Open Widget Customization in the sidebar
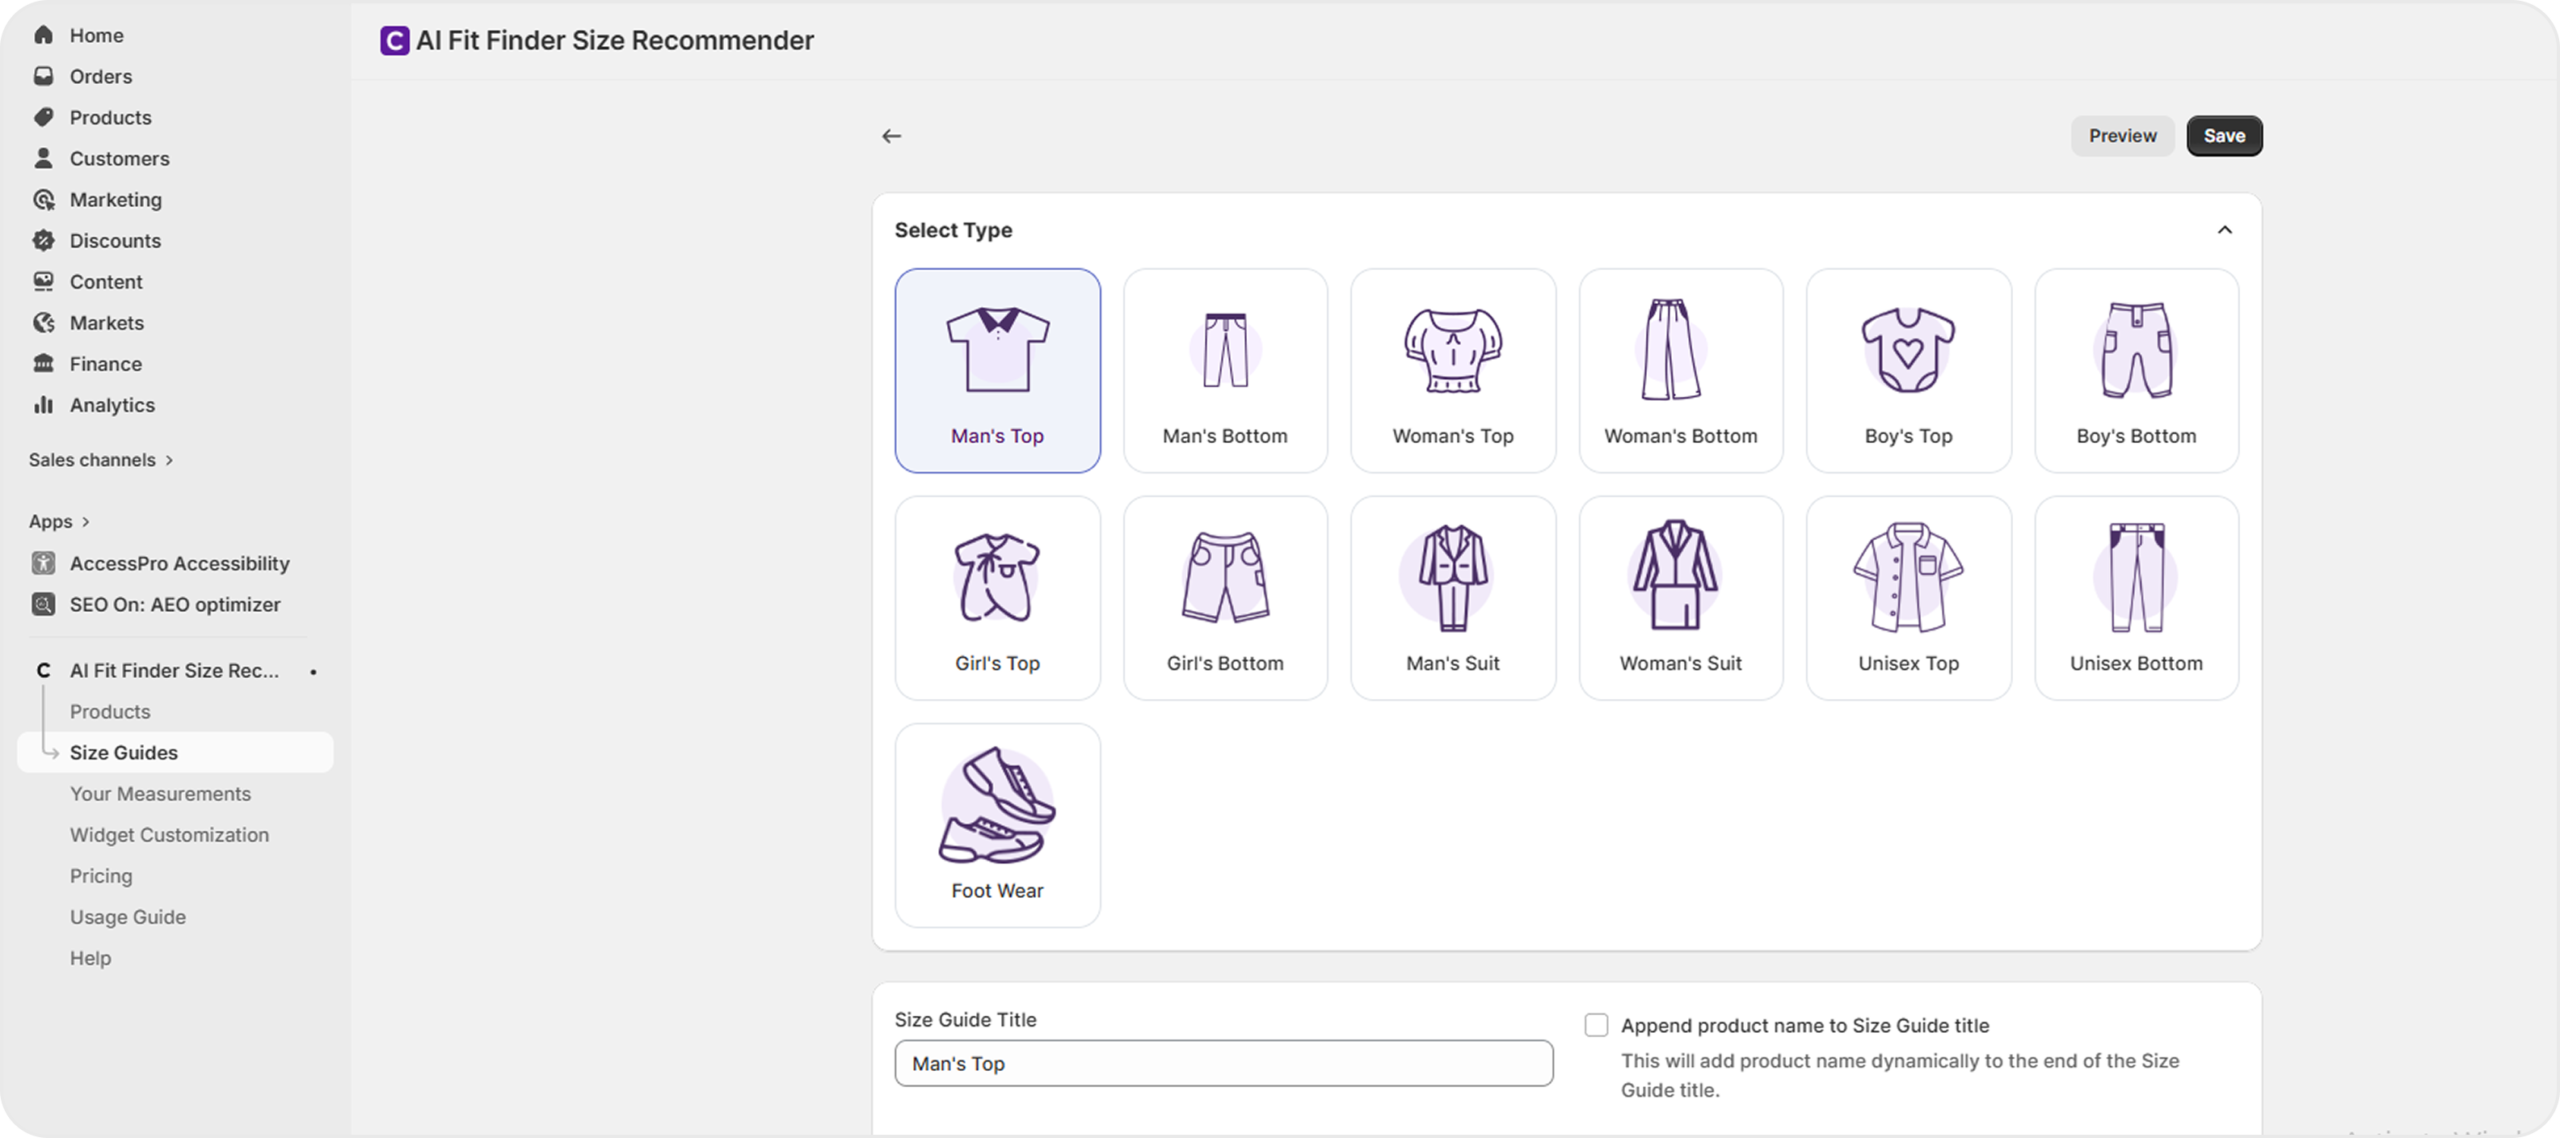Screen dimensions: 2560x1138 click(169, 834)
